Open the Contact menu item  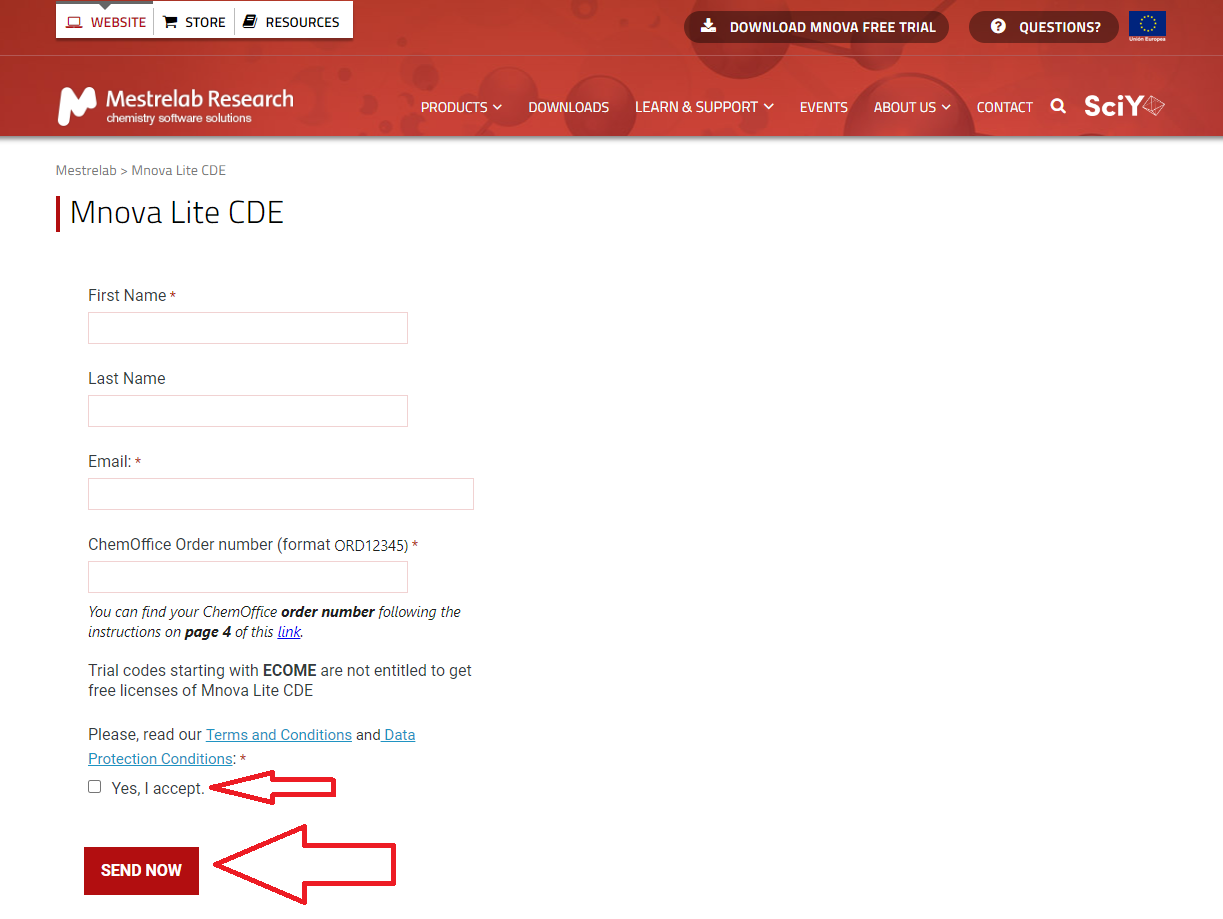point(1004,107)
